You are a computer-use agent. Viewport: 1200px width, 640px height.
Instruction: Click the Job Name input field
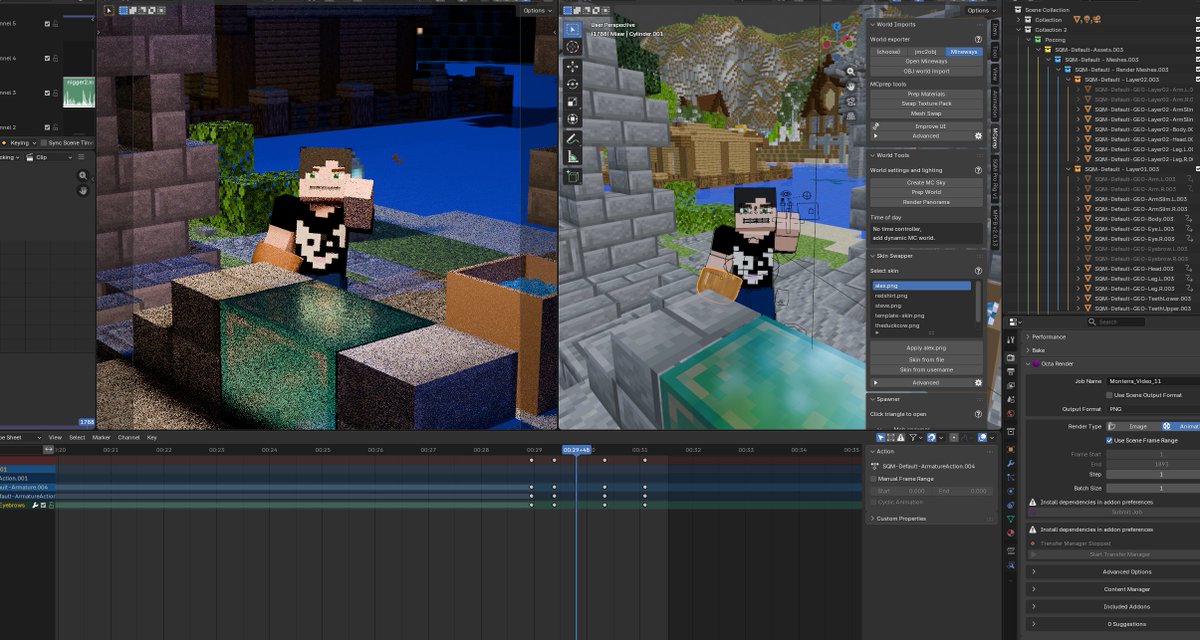coord(1152,381)
